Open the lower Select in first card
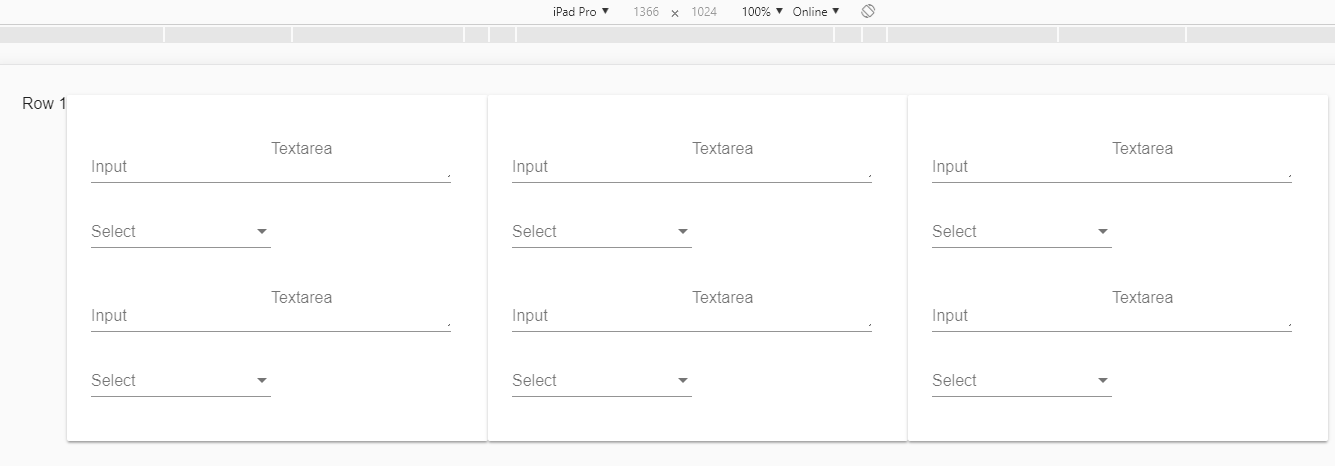This screenshot has width=1335, height=466. coord(181,381)
